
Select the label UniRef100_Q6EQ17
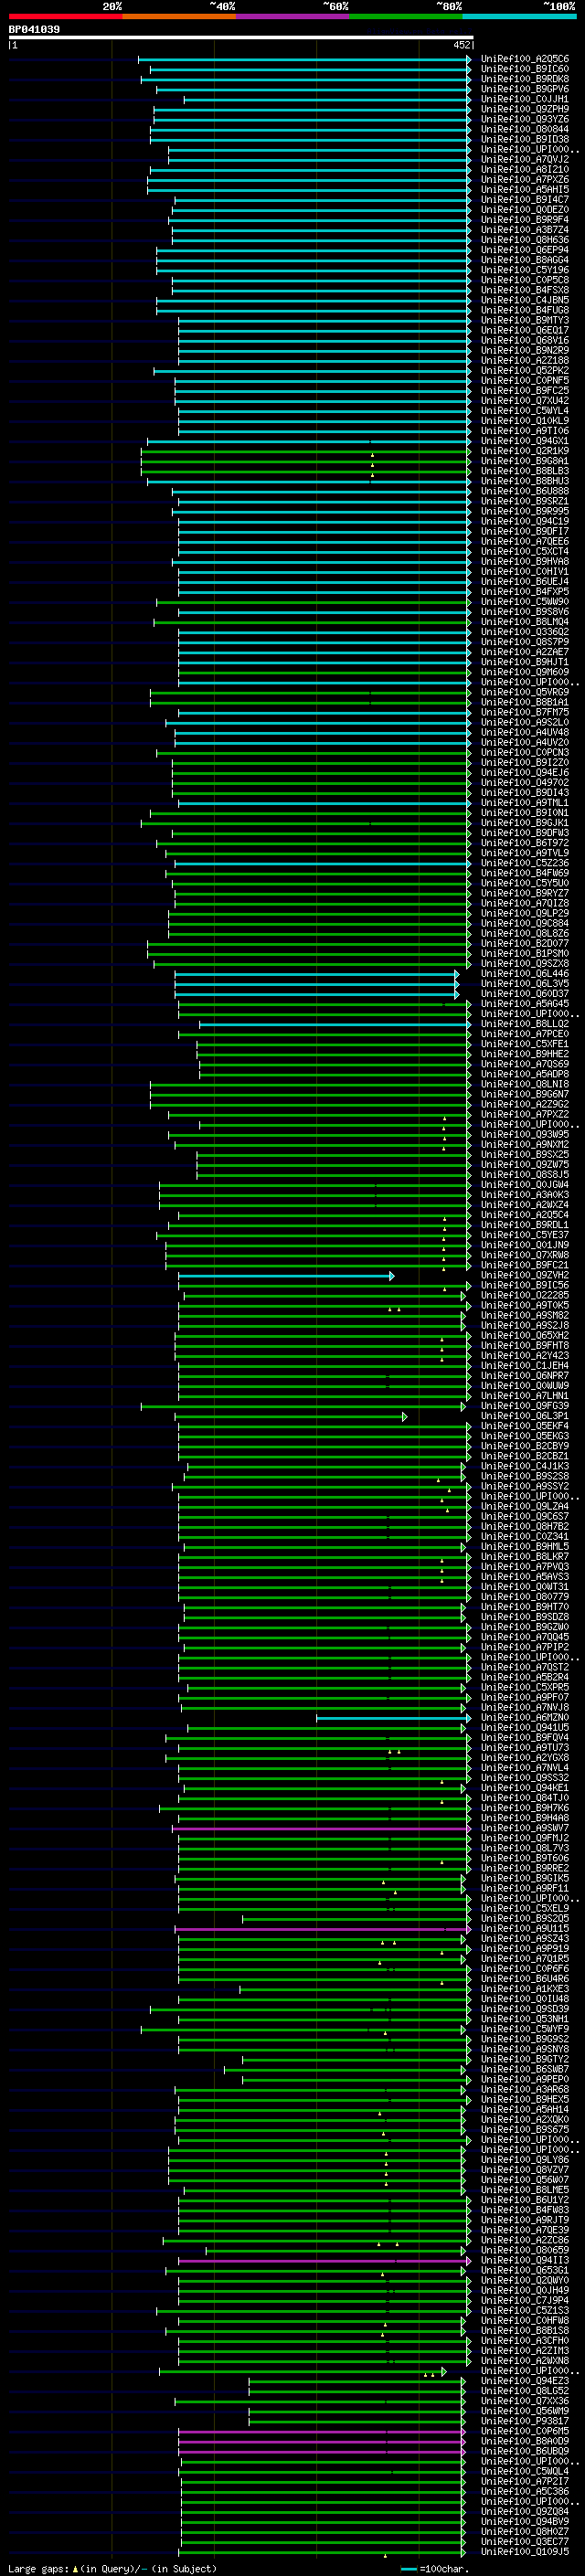click(525, 331)
